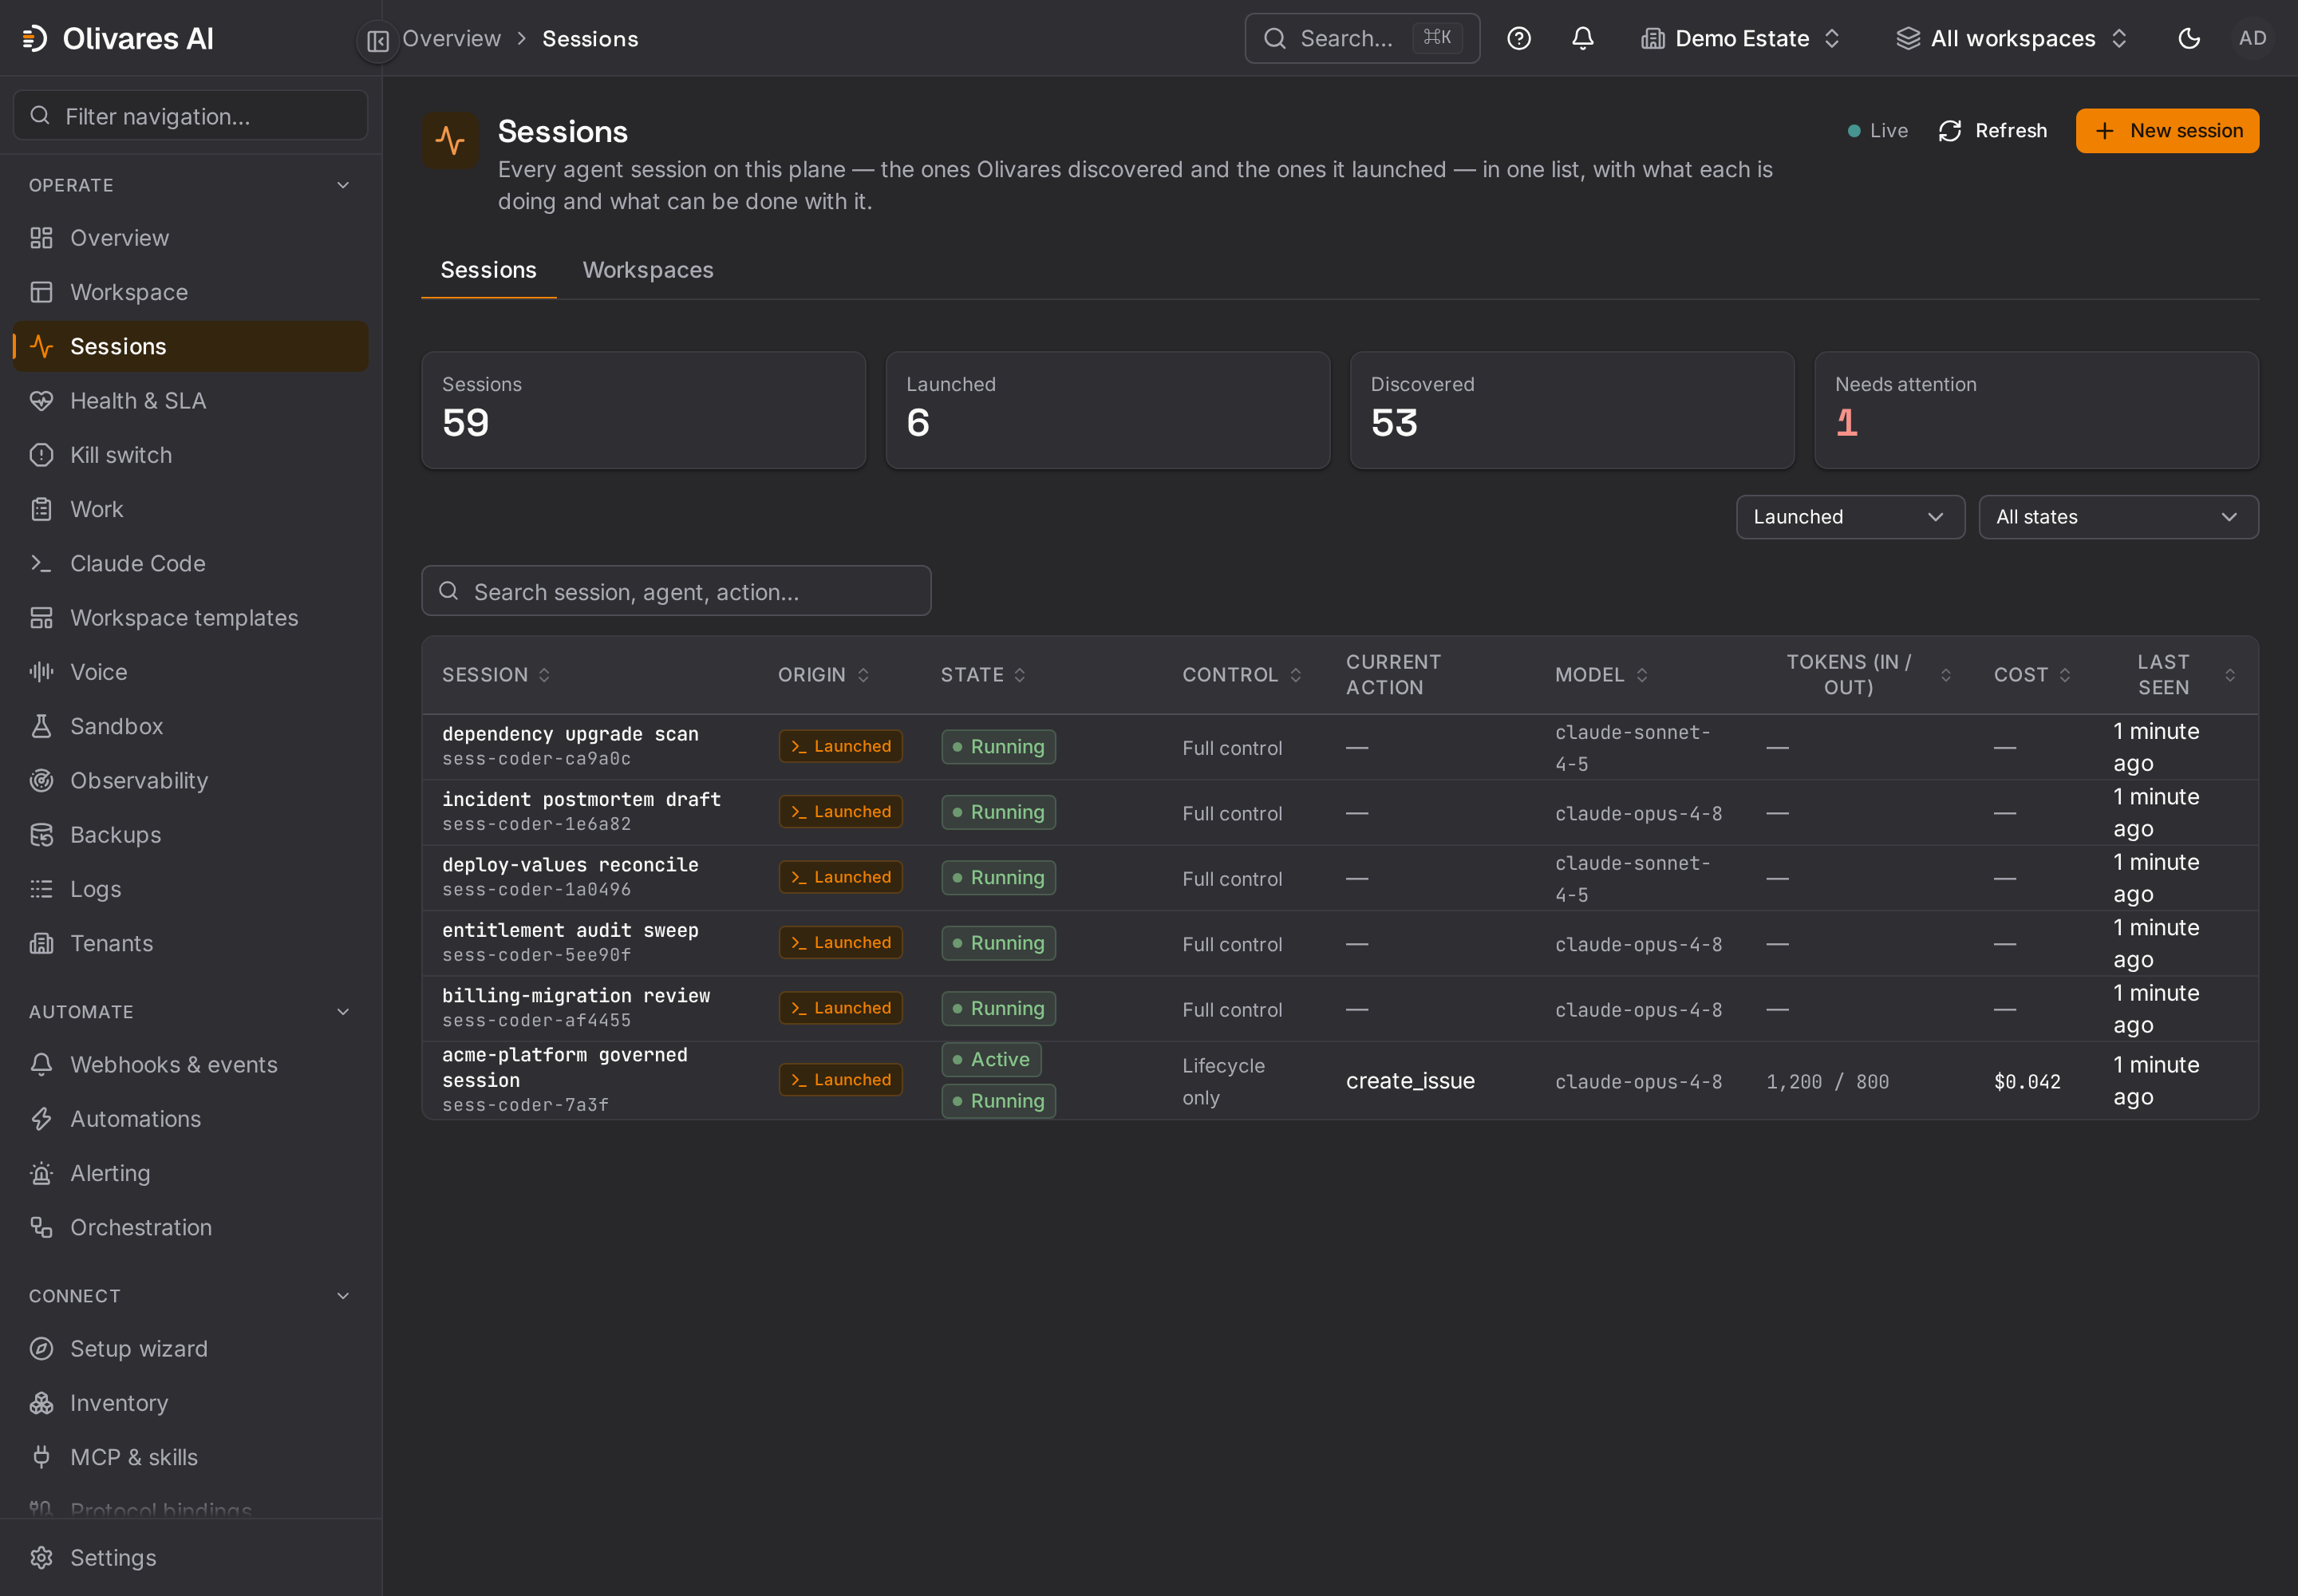Open the dependency upgrade scan session
Viewport: 2298px width, 1596px height.
click(x=1339, y=747)
